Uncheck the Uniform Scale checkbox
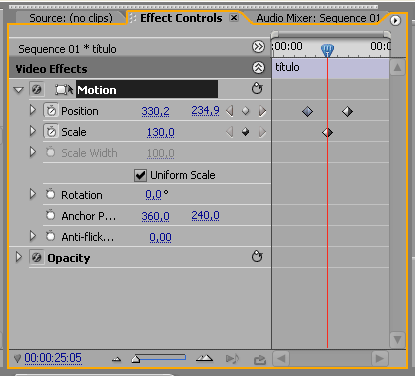Screen dimensions: 415x376 [140, 175]
